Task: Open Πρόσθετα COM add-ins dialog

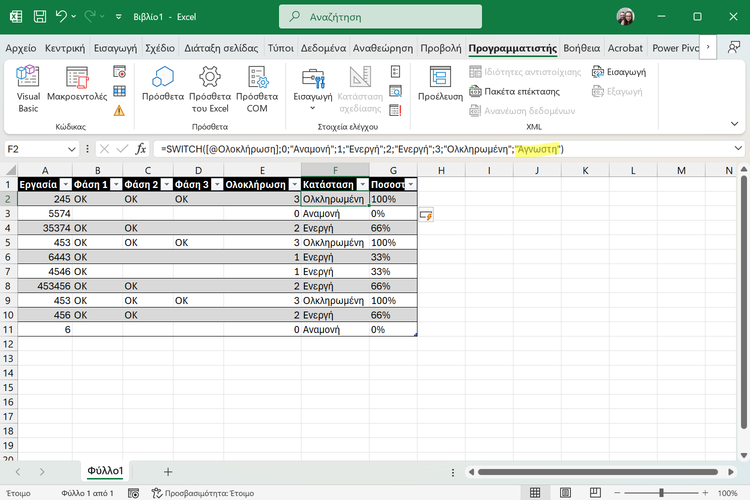Action: [x=257, y=88]
